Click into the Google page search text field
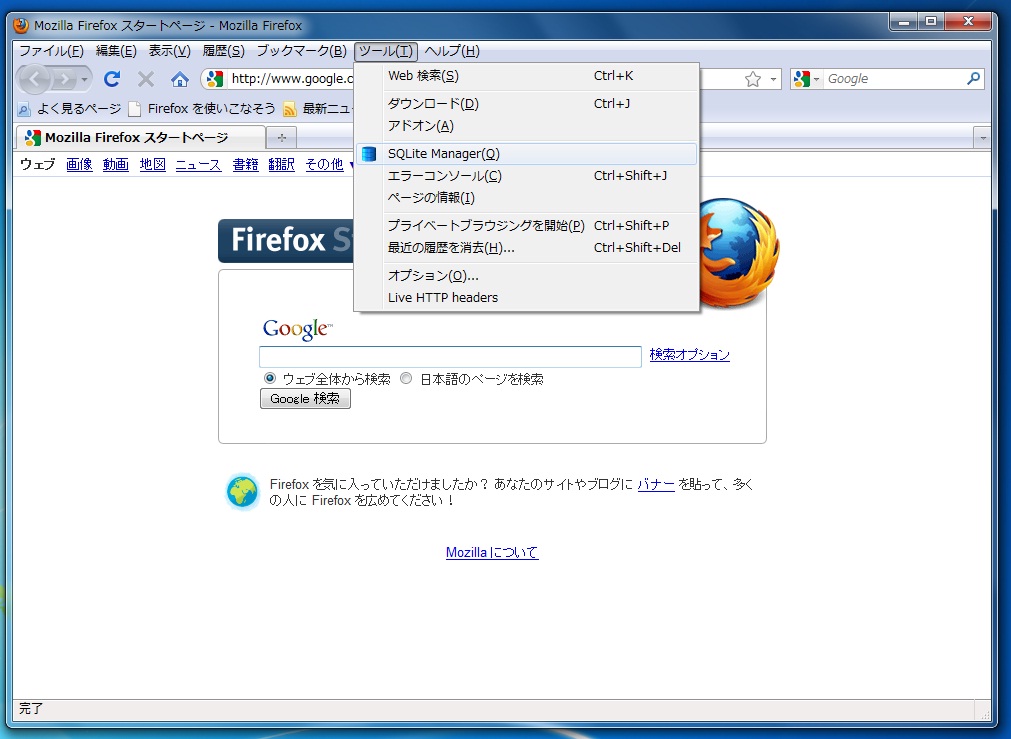Viewport: 1011px width, 739px height. pyautogui.click(x=450, y=357)
